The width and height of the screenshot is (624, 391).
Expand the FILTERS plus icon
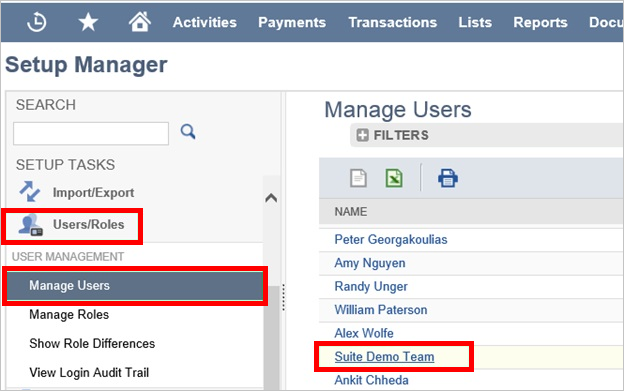[x=362, y=135]
